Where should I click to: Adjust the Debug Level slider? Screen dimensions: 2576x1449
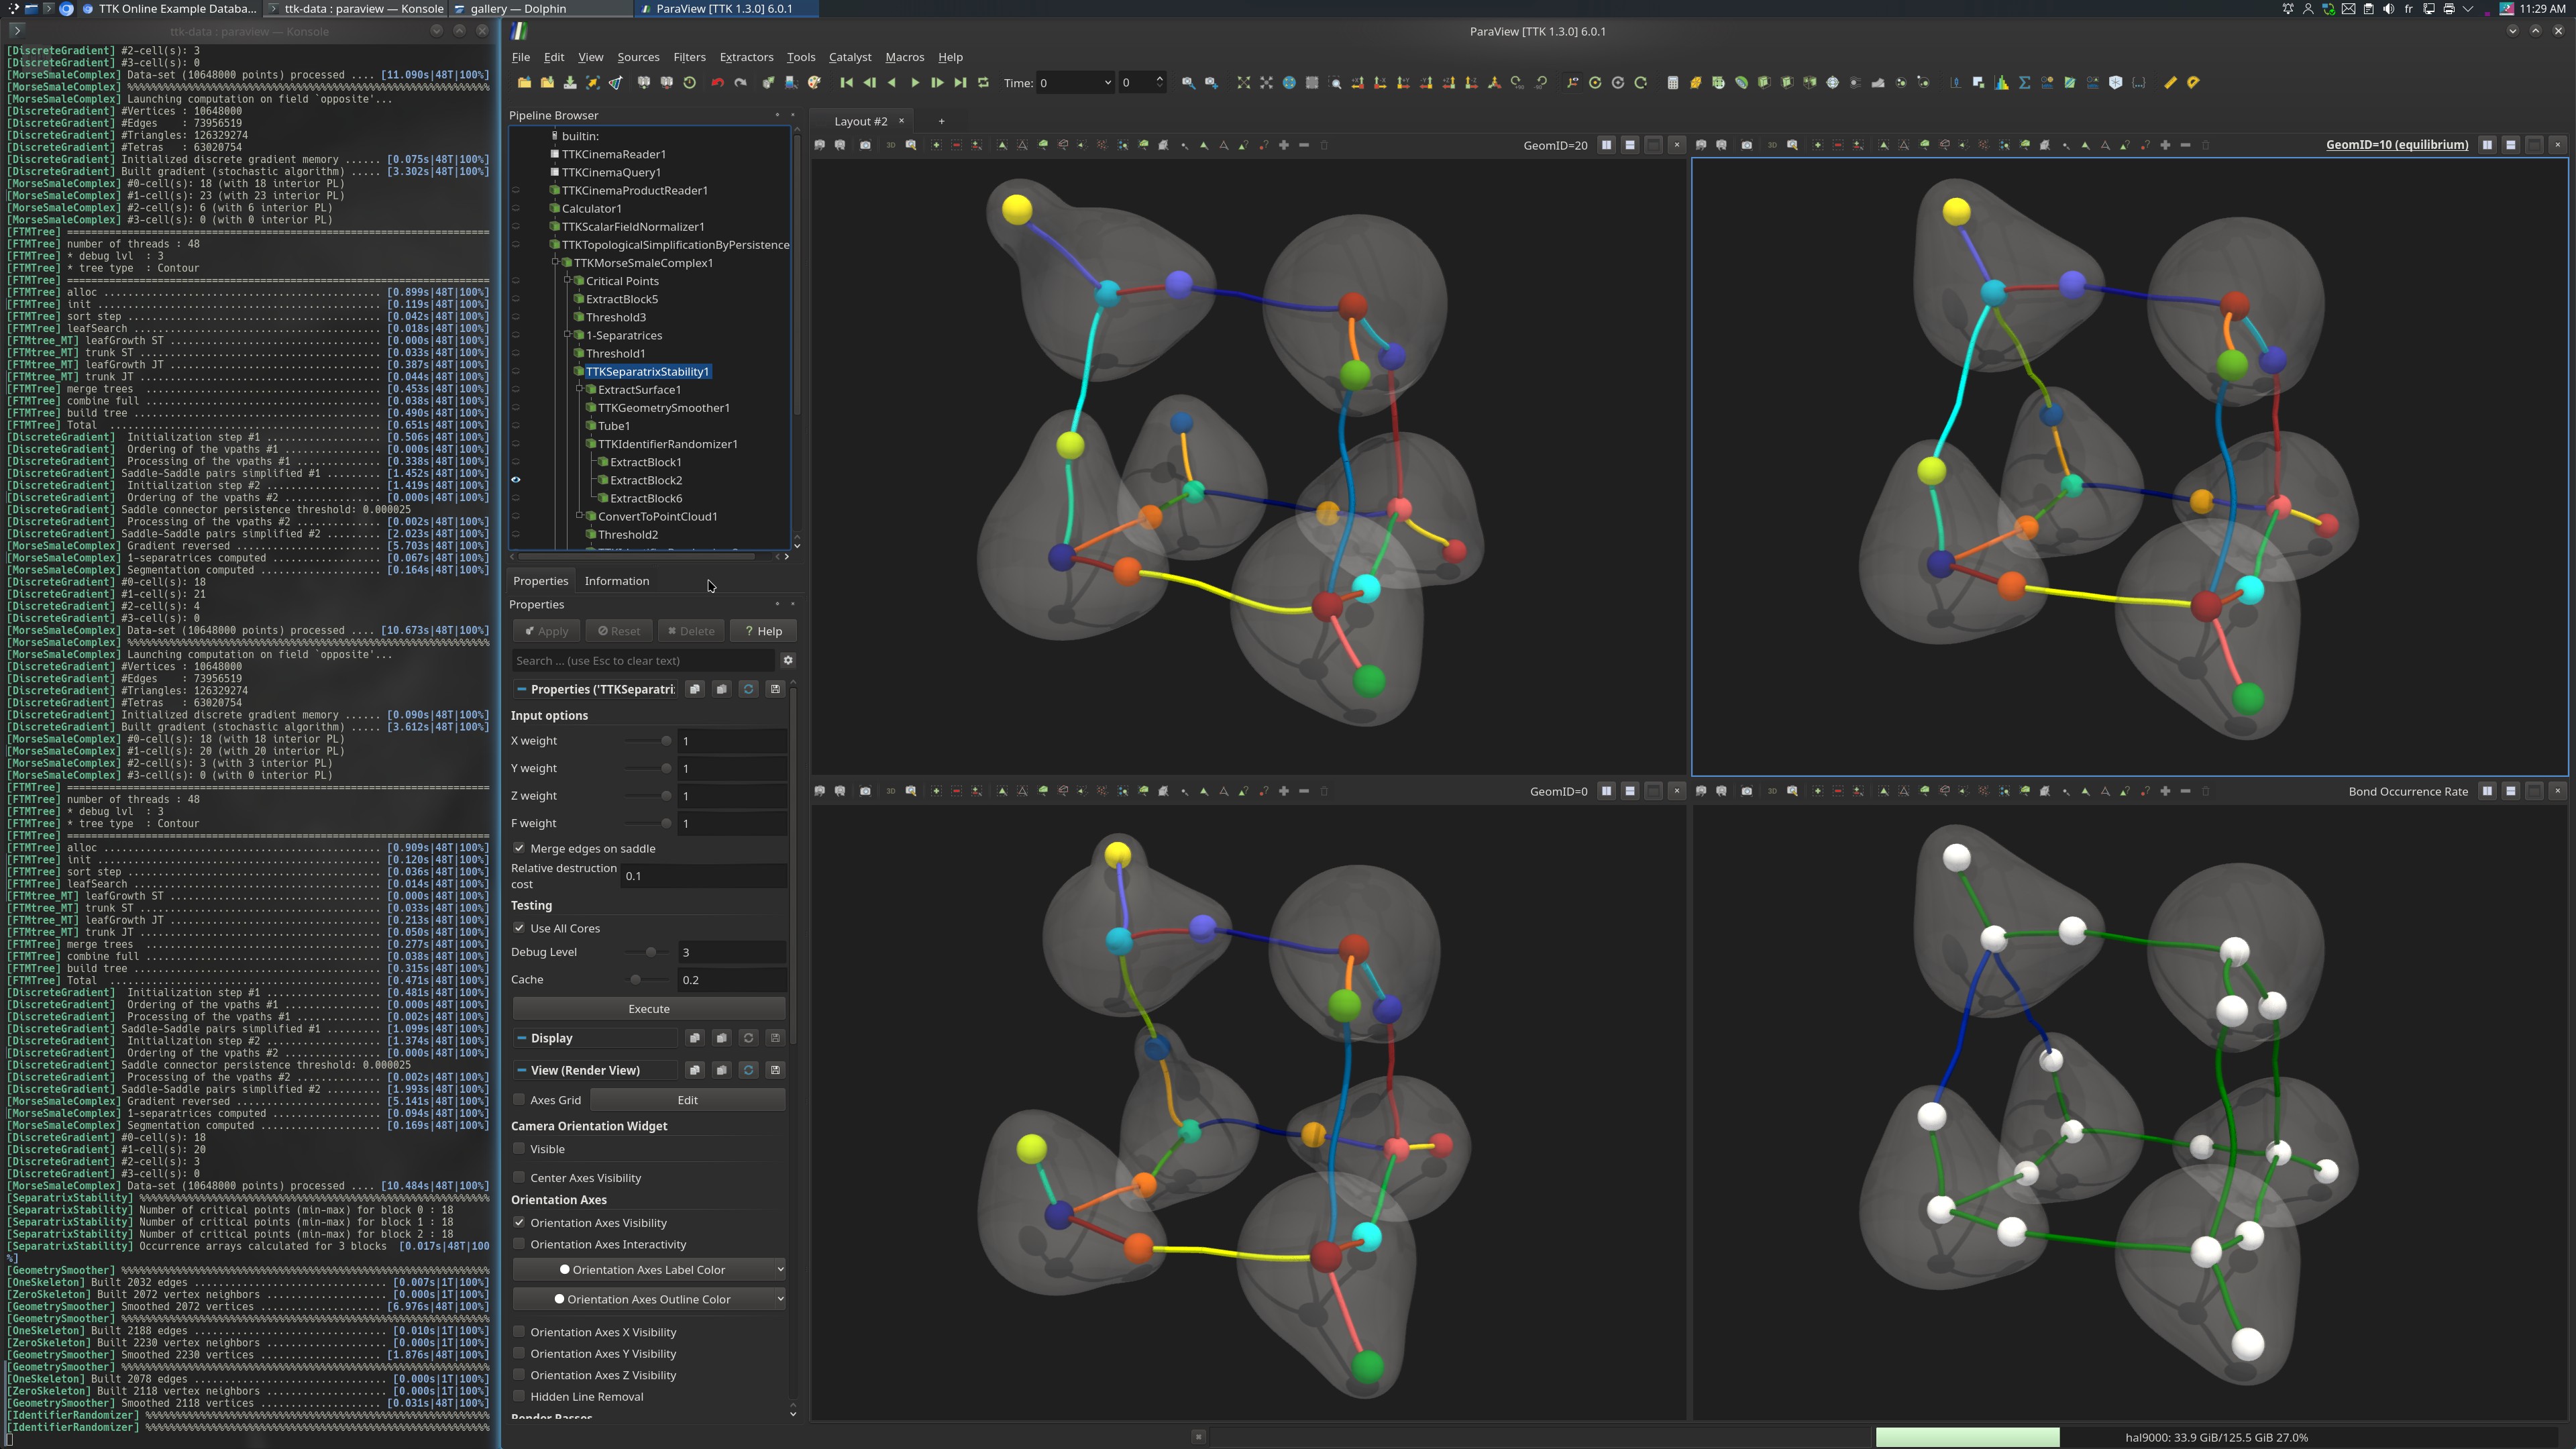(x=651, y=952)
